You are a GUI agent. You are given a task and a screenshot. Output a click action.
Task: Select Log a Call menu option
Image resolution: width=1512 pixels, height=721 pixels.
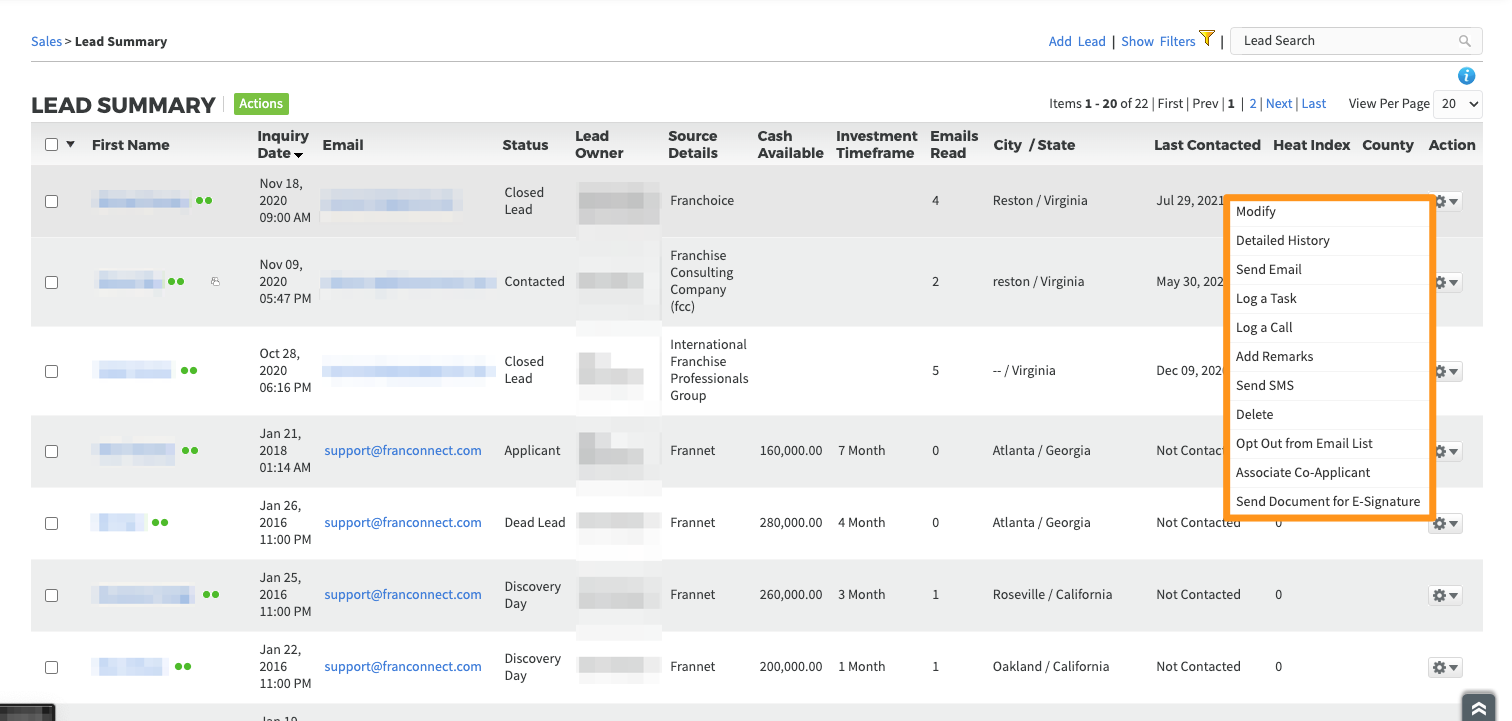1264,328
